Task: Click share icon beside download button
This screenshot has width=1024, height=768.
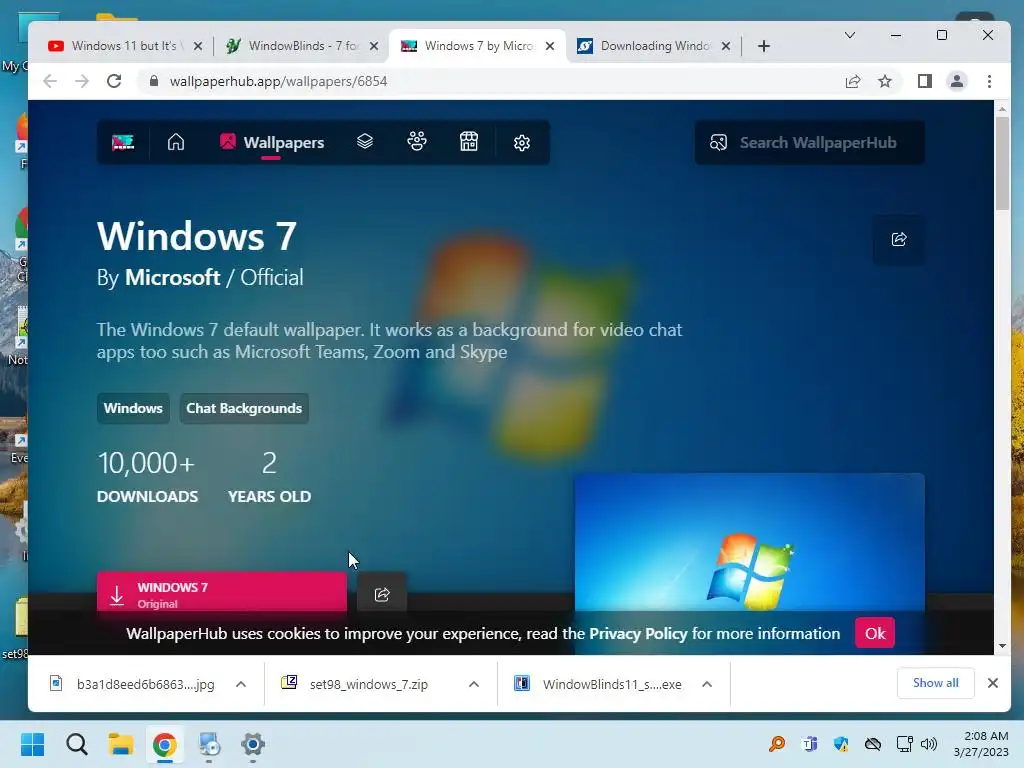Action: tap(382, 594)
